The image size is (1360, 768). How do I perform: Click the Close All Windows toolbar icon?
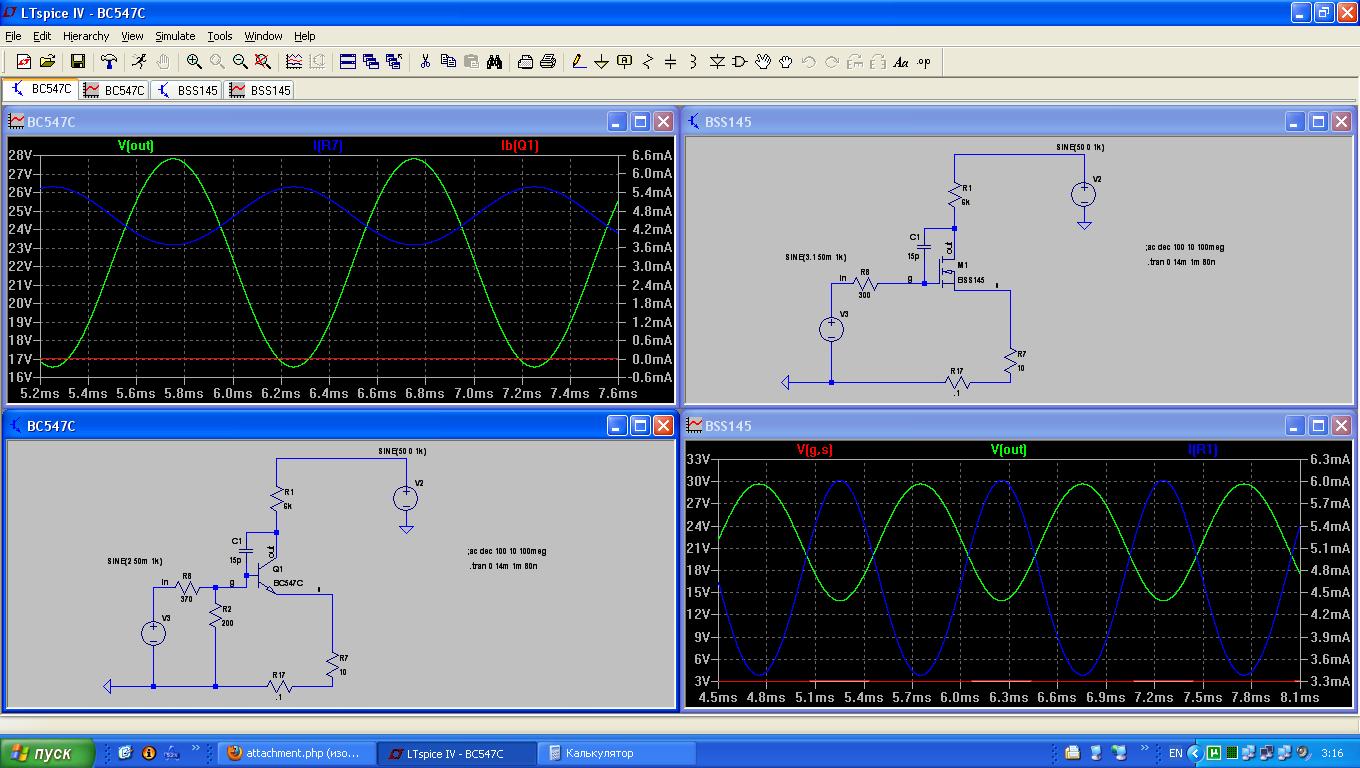tap(394, 62)
